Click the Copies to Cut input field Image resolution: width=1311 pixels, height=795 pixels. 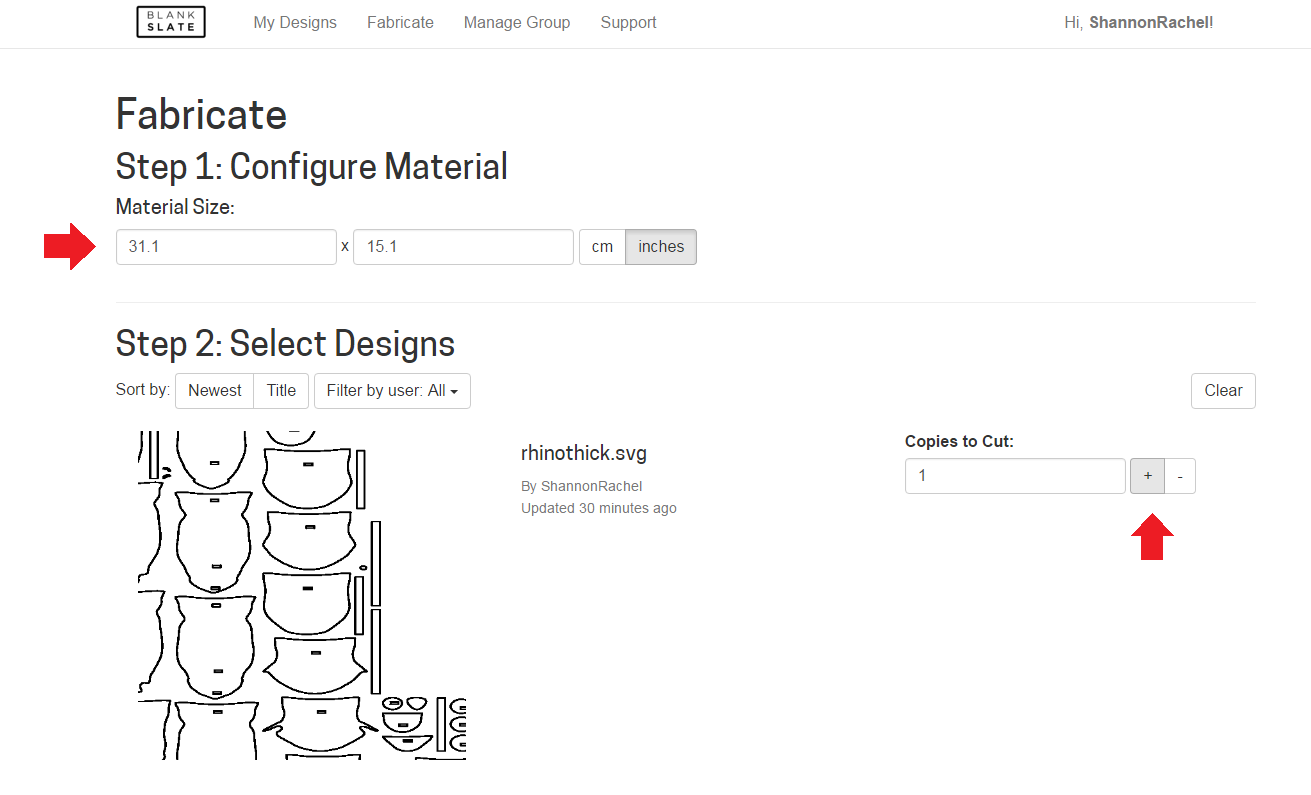tap(1015, 476)
